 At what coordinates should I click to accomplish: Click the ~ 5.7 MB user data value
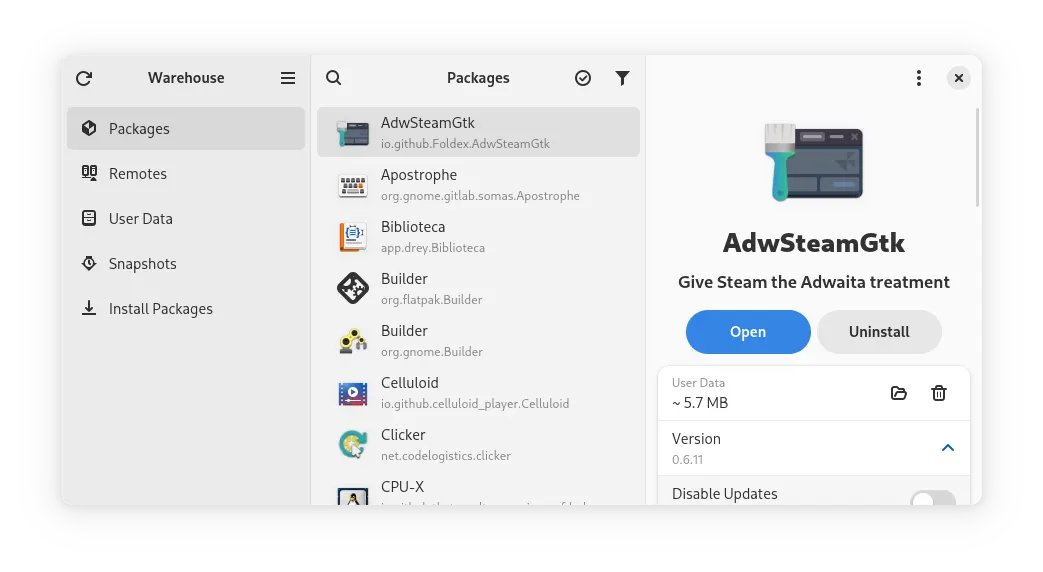[700, 402]
